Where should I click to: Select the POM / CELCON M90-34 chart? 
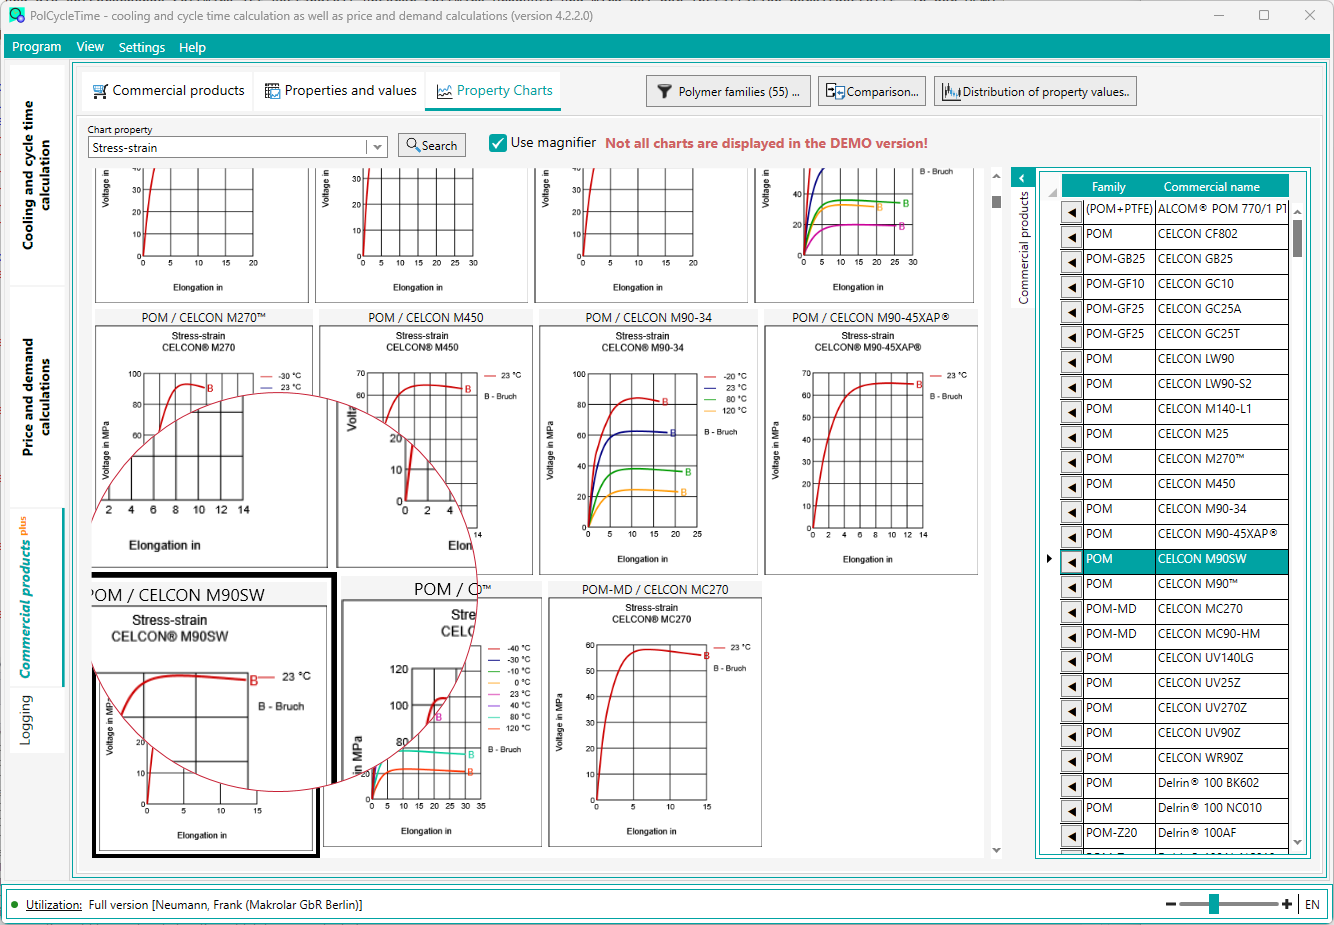point(649,442)
